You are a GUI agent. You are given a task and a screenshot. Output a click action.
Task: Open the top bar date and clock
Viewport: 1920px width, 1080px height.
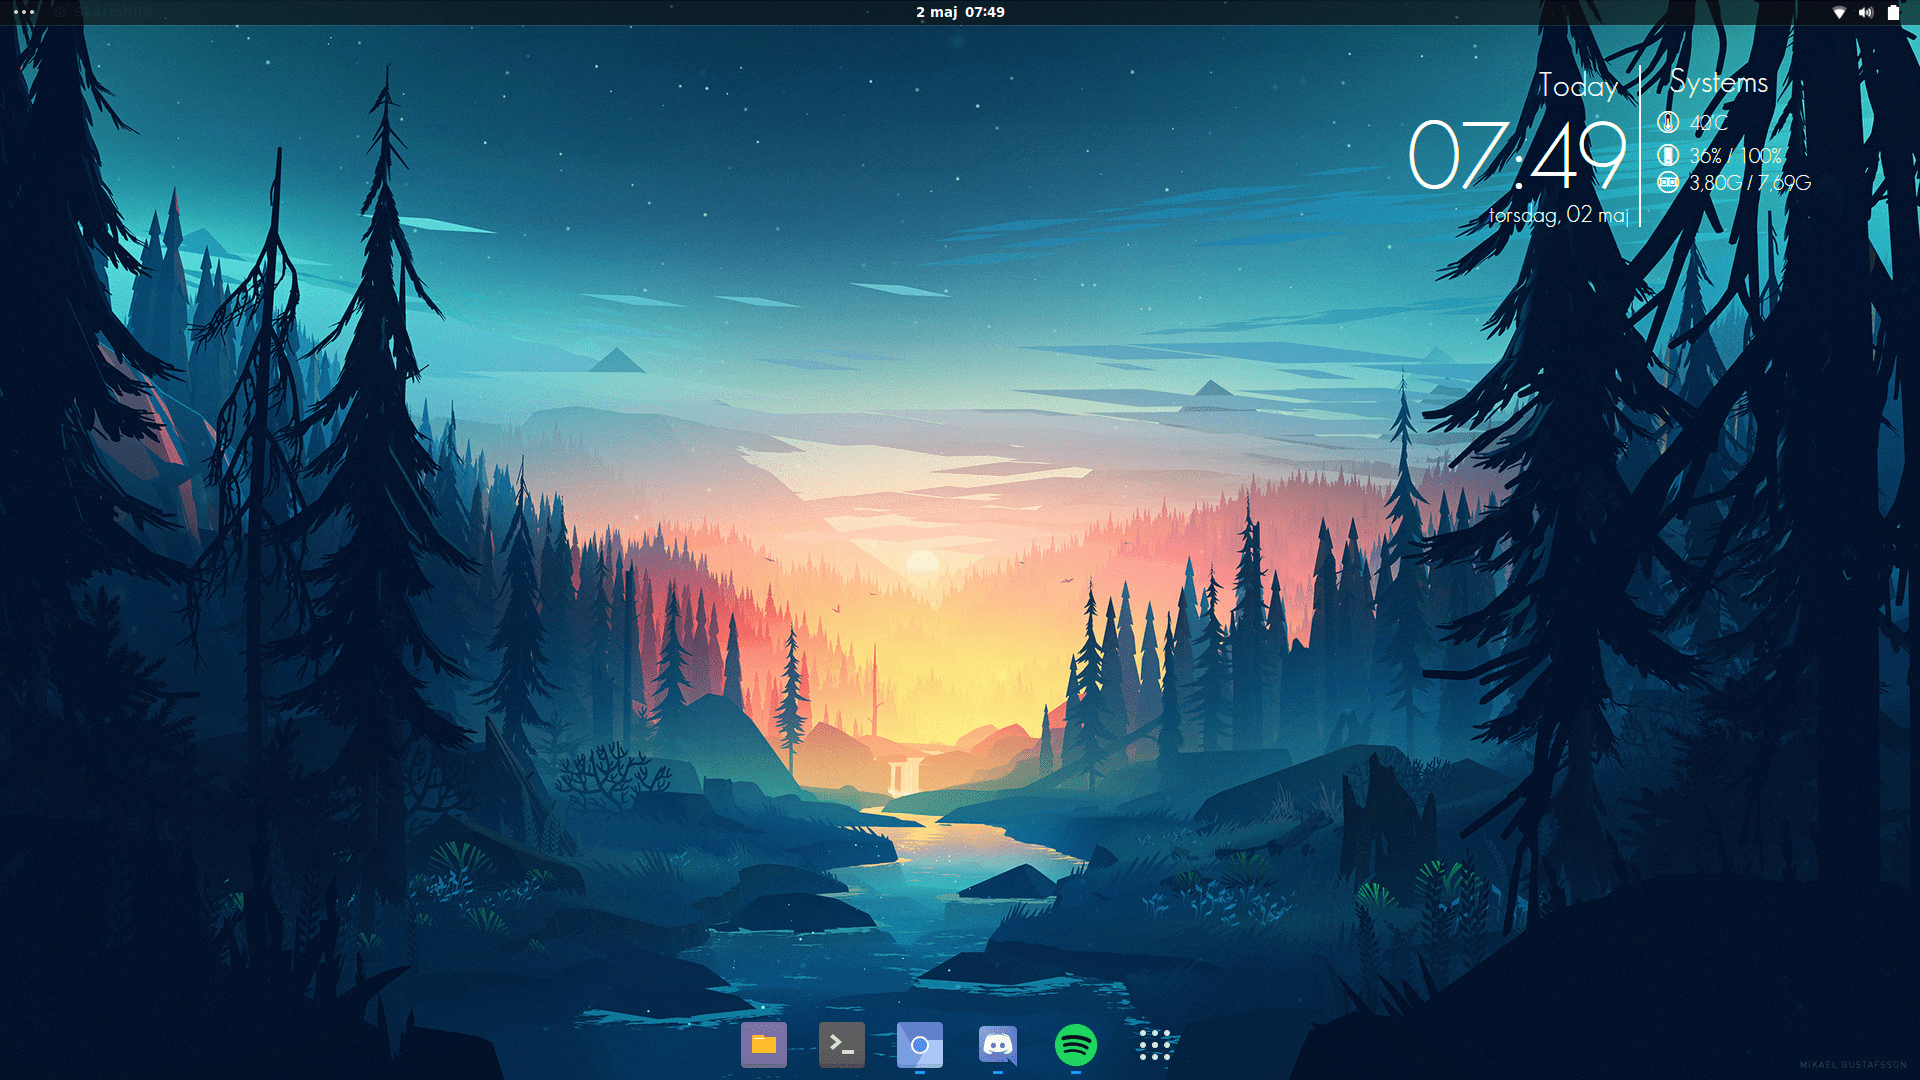(x=960, y=12)
